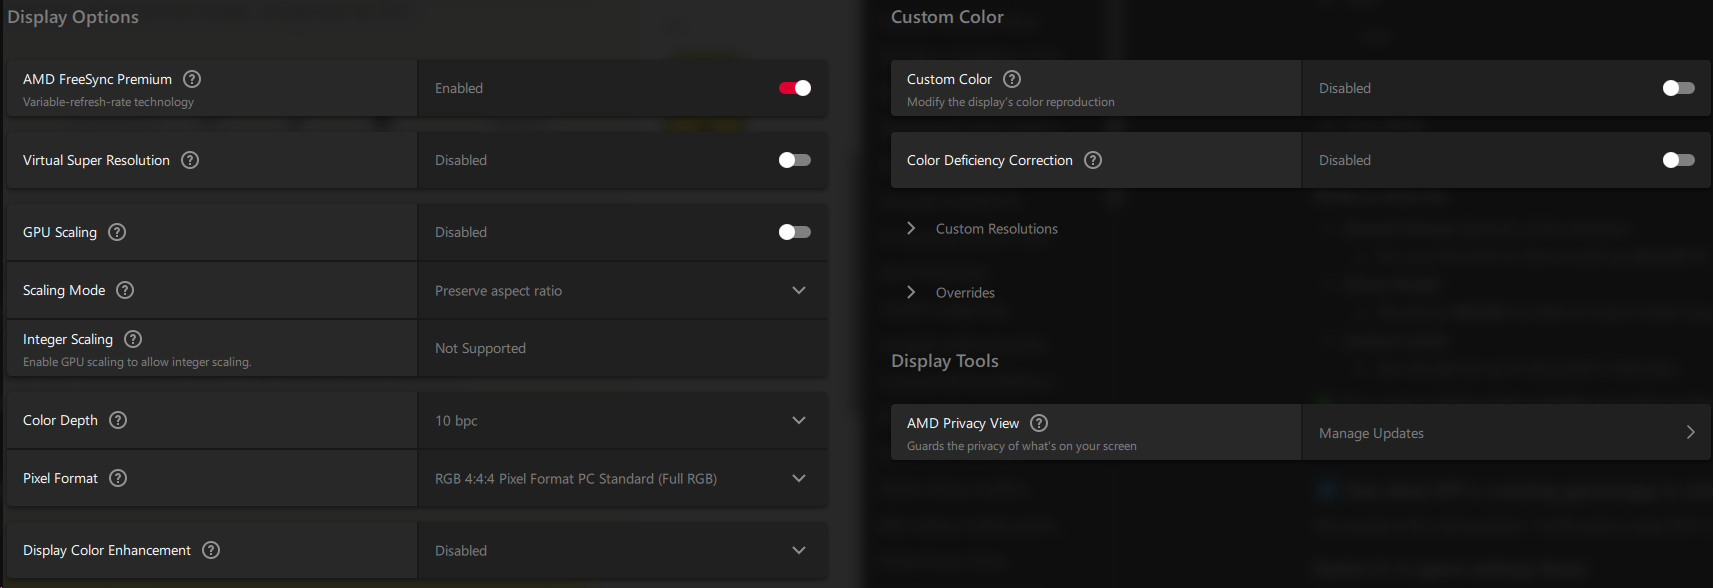Screen dimensions: 1713x588
Task: Click the Color Depth help icon
Action: pyautogui.click(x=118, y=420)
